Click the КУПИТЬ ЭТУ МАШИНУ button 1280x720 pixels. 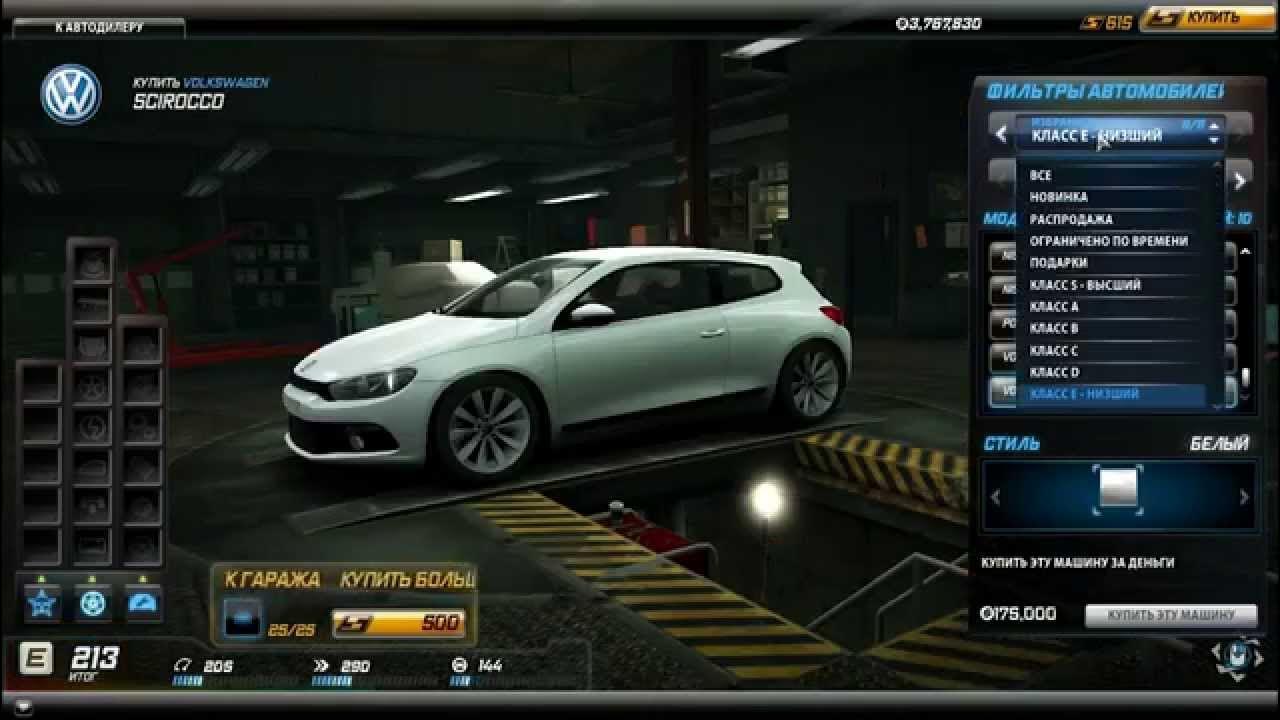pos(1170,615)
